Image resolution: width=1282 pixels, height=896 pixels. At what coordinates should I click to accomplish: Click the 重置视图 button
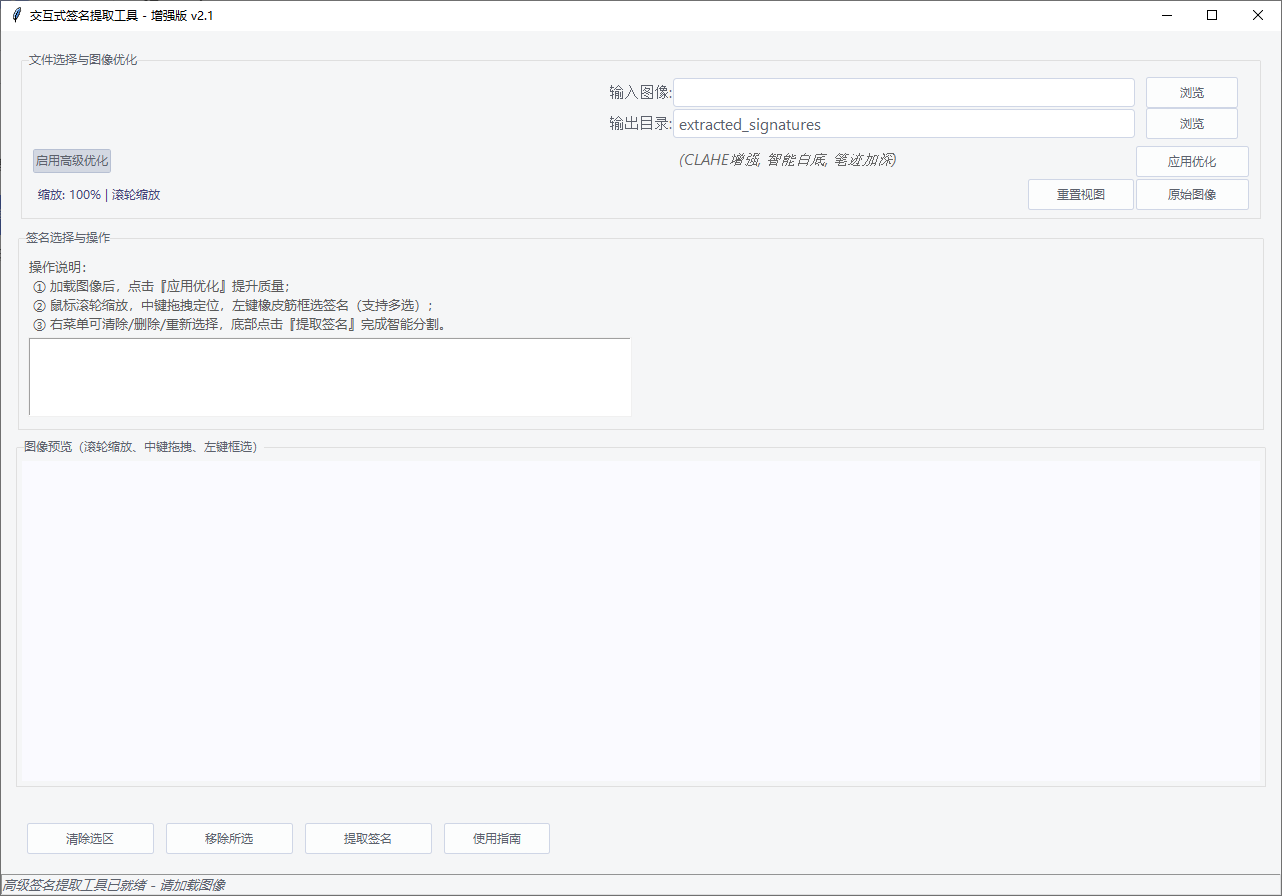(1081, 195)
